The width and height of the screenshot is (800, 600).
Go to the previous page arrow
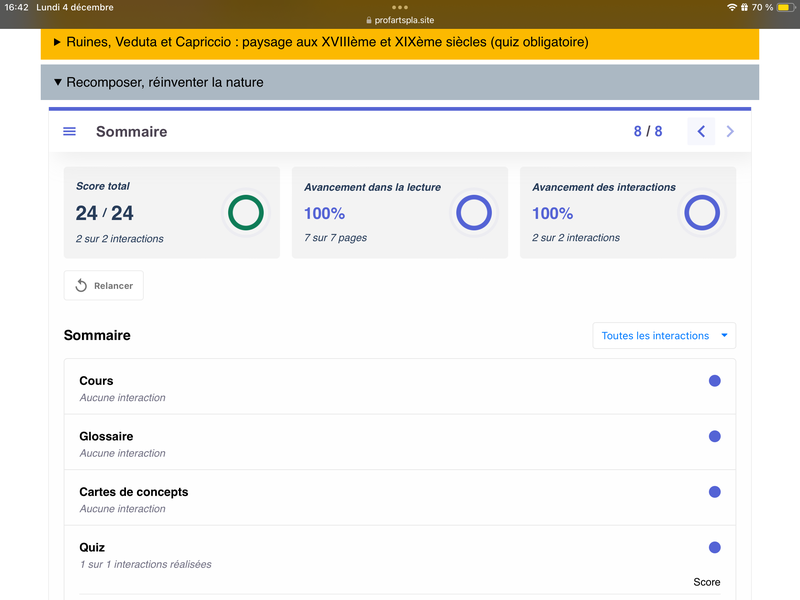[x=701, y=132]
